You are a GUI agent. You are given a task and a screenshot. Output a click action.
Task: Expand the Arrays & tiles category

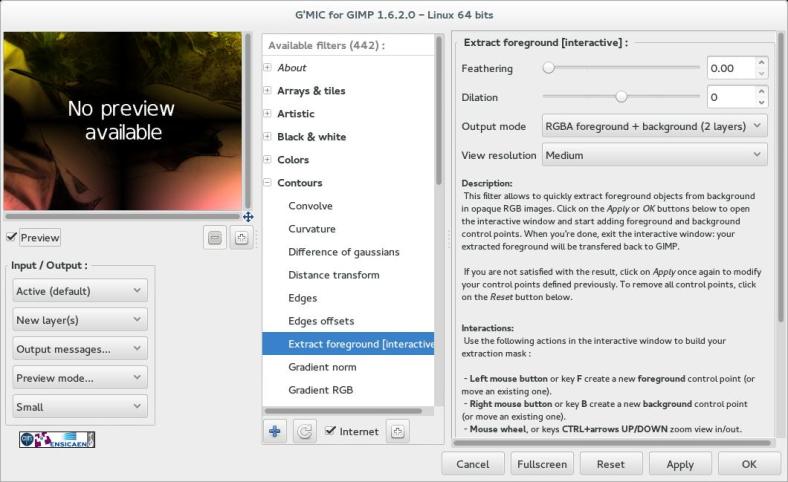267,90
